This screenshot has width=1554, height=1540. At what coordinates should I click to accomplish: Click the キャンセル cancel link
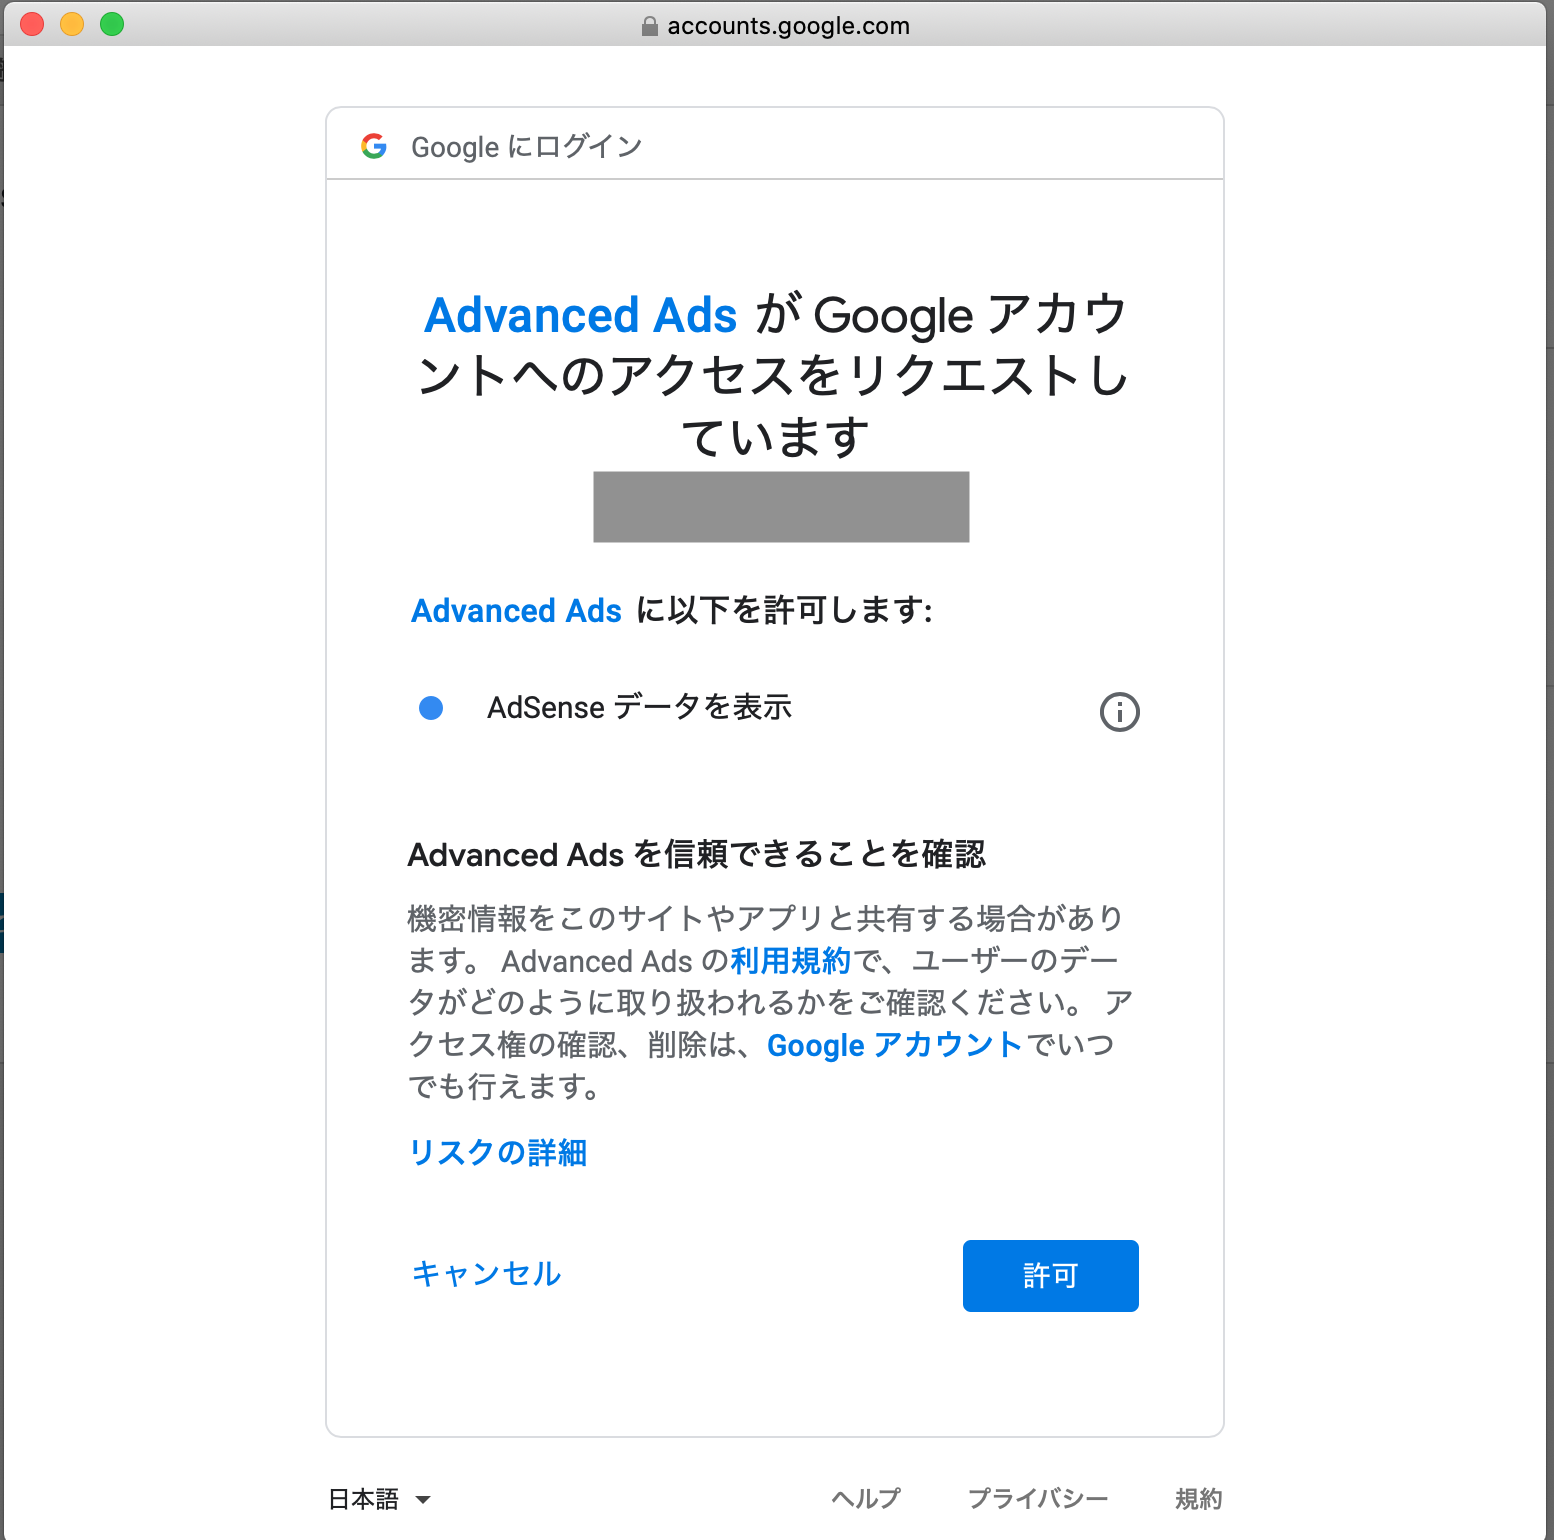[486, 1274]
